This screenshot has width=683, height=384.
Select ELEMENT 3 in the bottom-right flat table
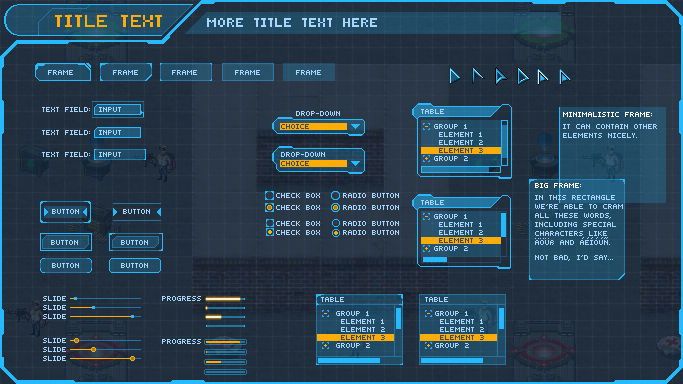click(x=458, y=337)
